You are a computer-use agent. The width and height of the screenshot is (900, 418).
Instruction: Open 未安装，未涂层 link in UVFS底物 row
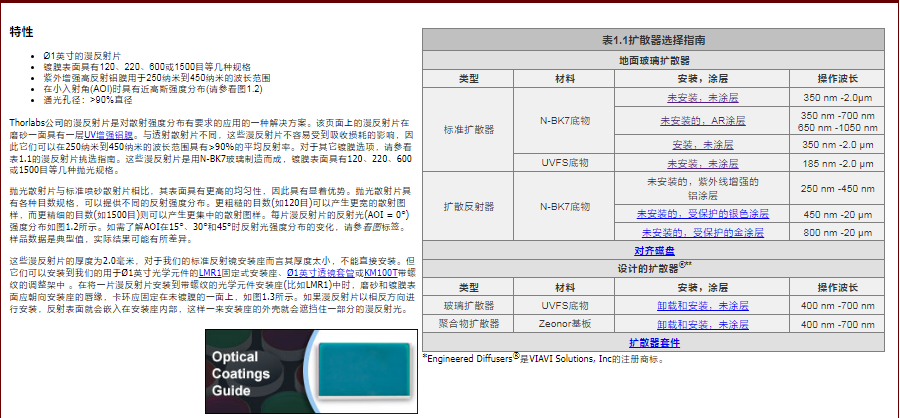[x=702, y=163]
